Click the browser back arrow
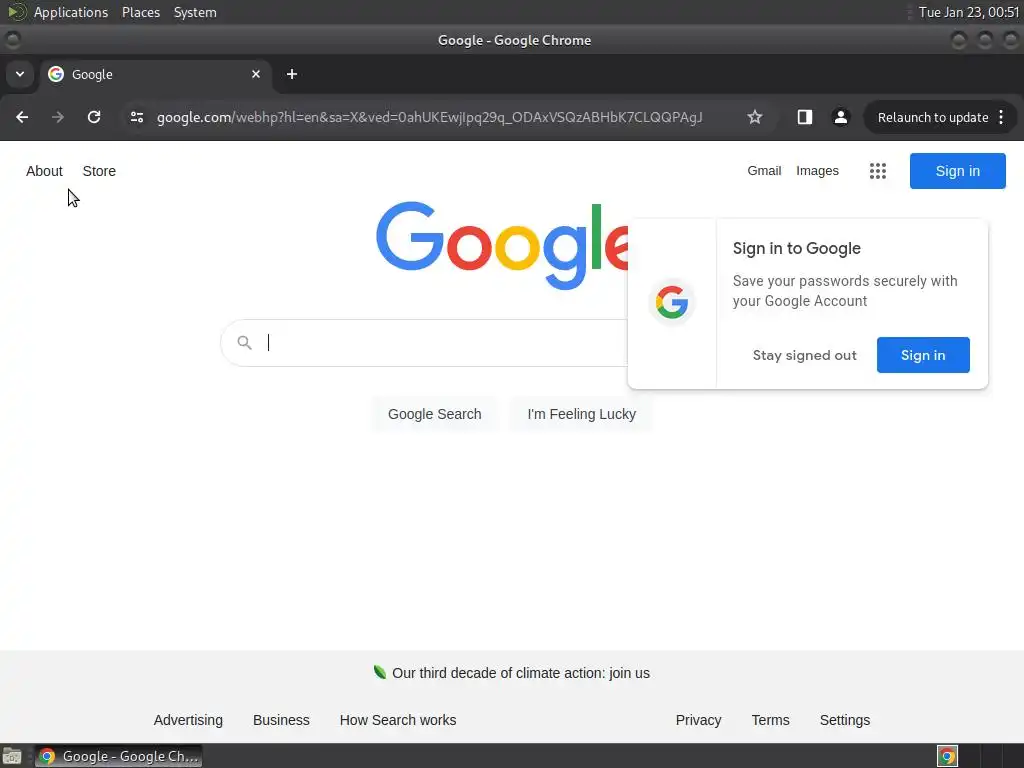The width and height of the screenshot is (1024, 768). tap(22, 117)
